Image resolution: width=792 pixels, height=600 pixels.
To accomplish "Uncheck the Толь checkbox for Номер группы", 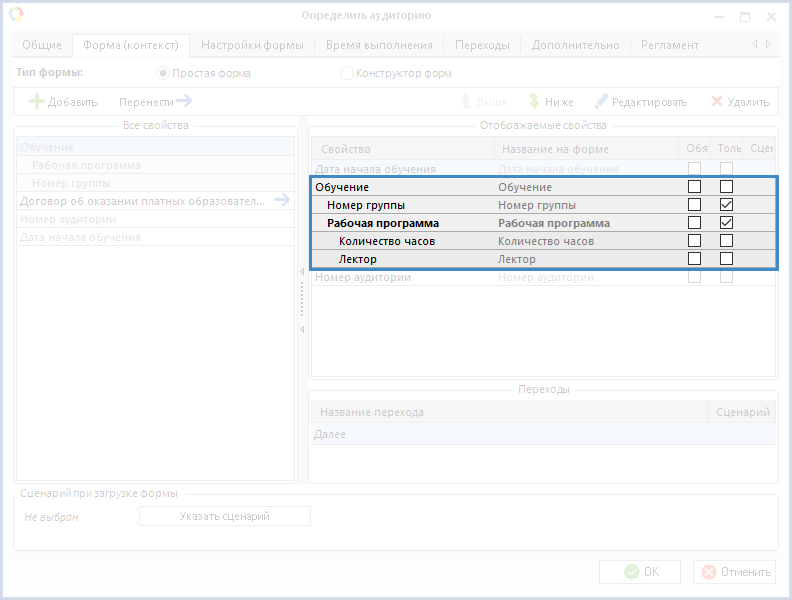I will pos(727,205).
